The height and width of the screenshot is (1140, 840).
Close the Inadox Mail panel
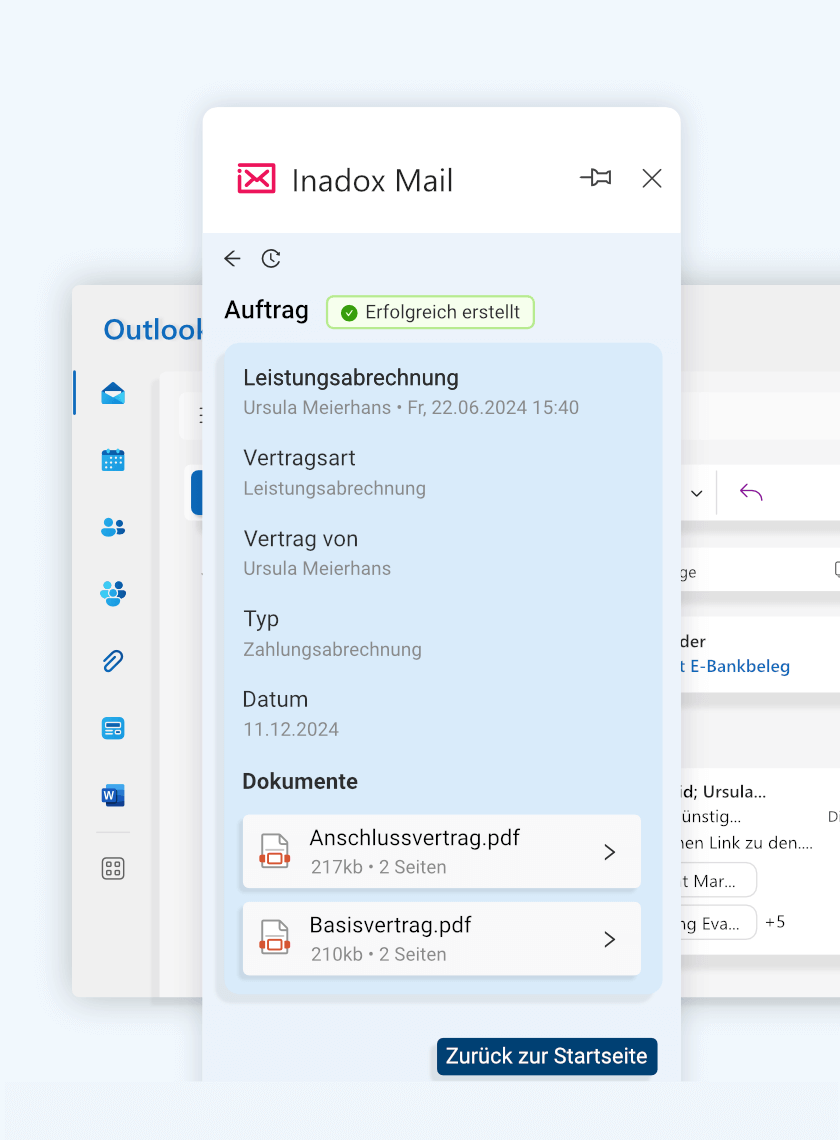tap(652, 178)
